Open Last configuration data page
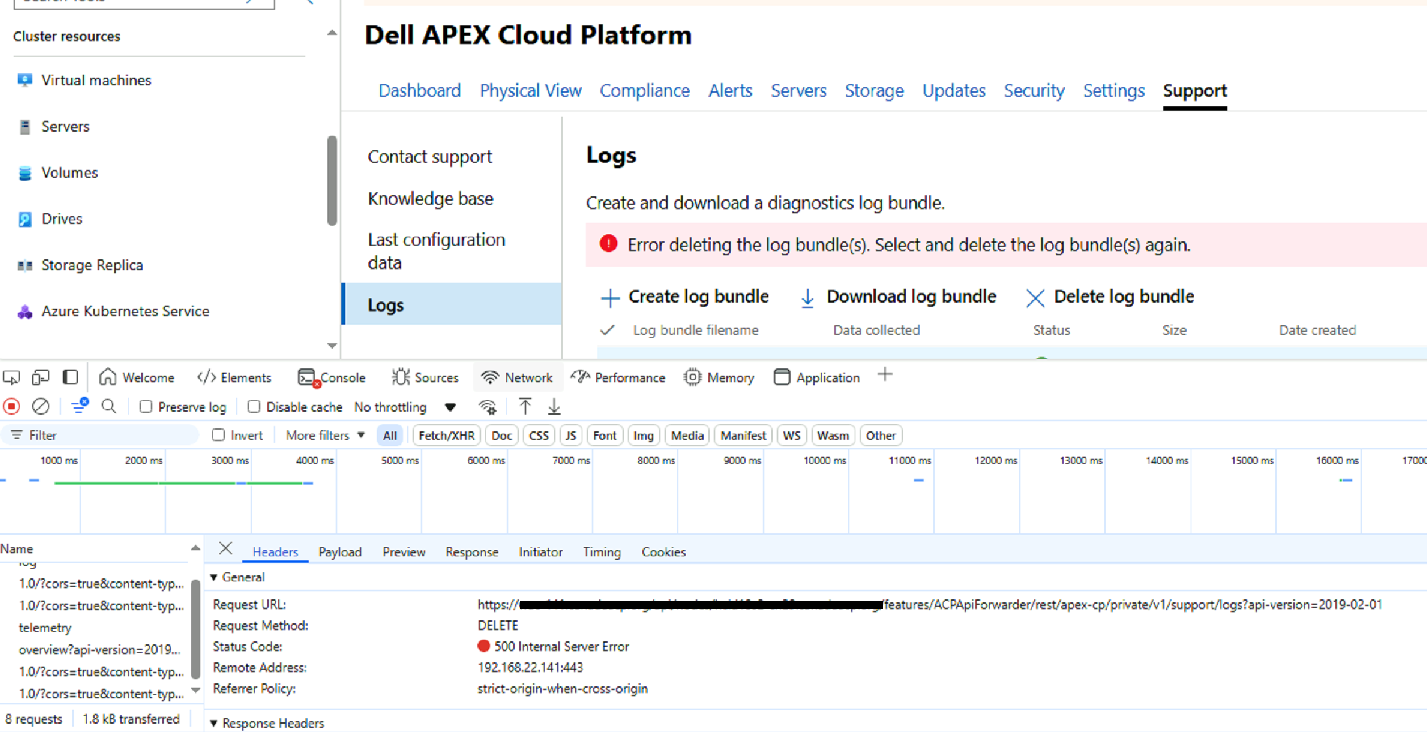 (437, 251)
